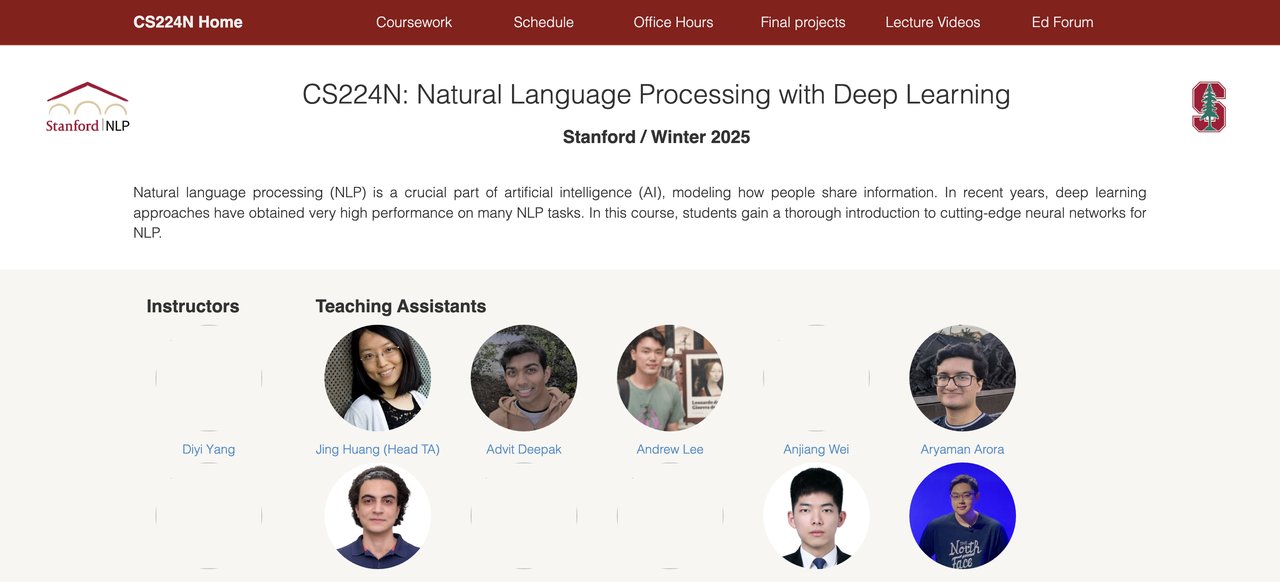Click the Instructors heading
This screenshot has height=582, width=1280.
(x=193, y=307)
